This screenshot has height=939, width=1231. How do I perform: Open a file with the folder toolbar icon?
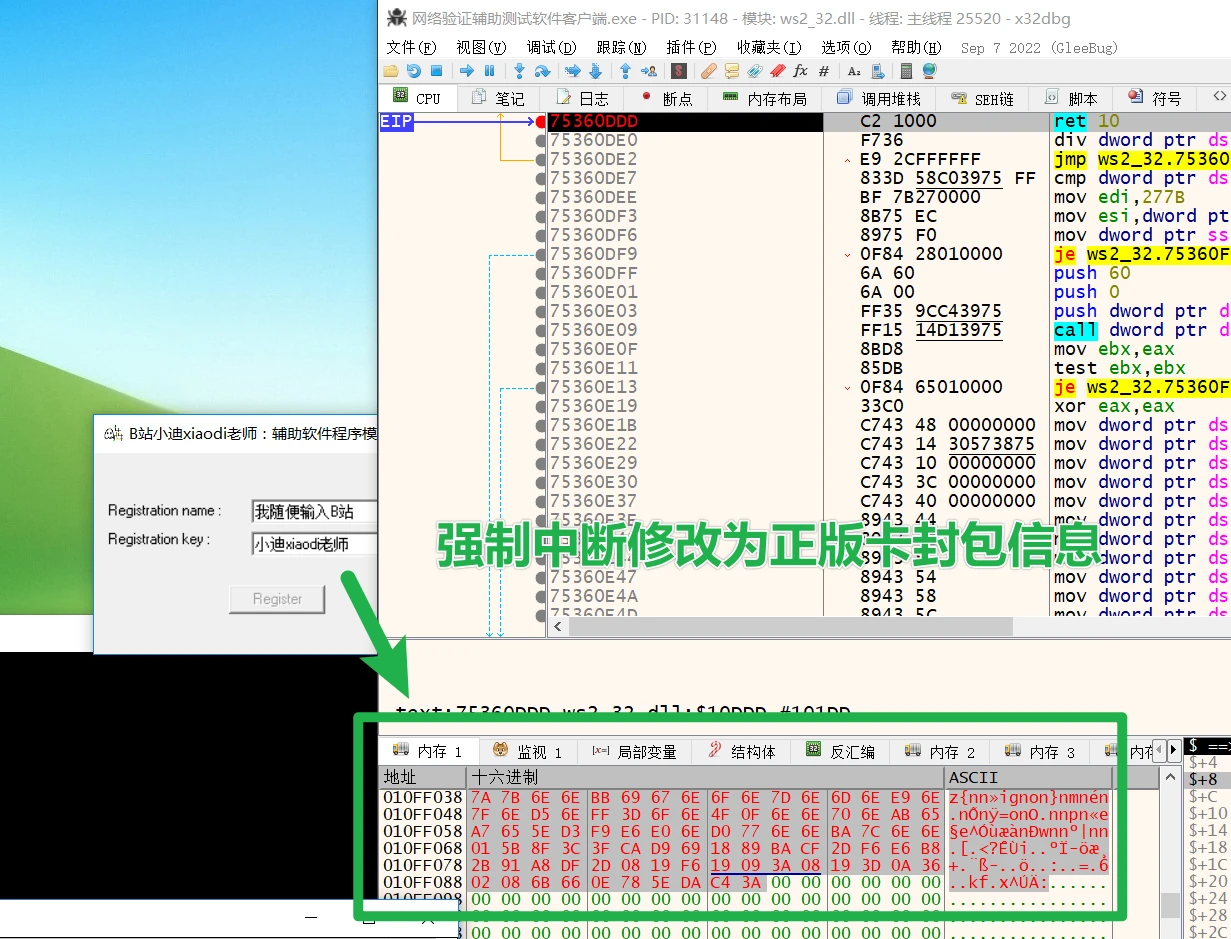[391, 71]
